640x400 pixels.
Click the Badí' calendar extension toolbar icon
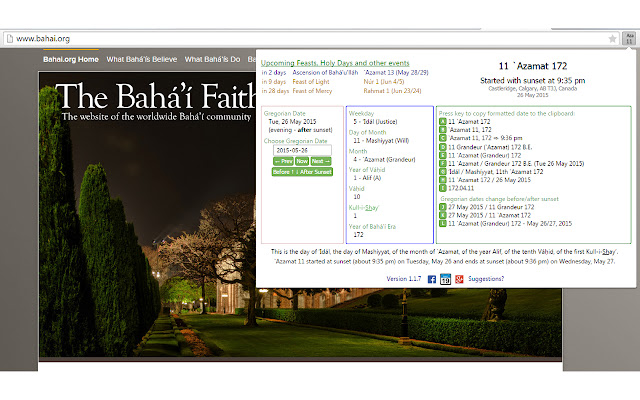point(629,39)
